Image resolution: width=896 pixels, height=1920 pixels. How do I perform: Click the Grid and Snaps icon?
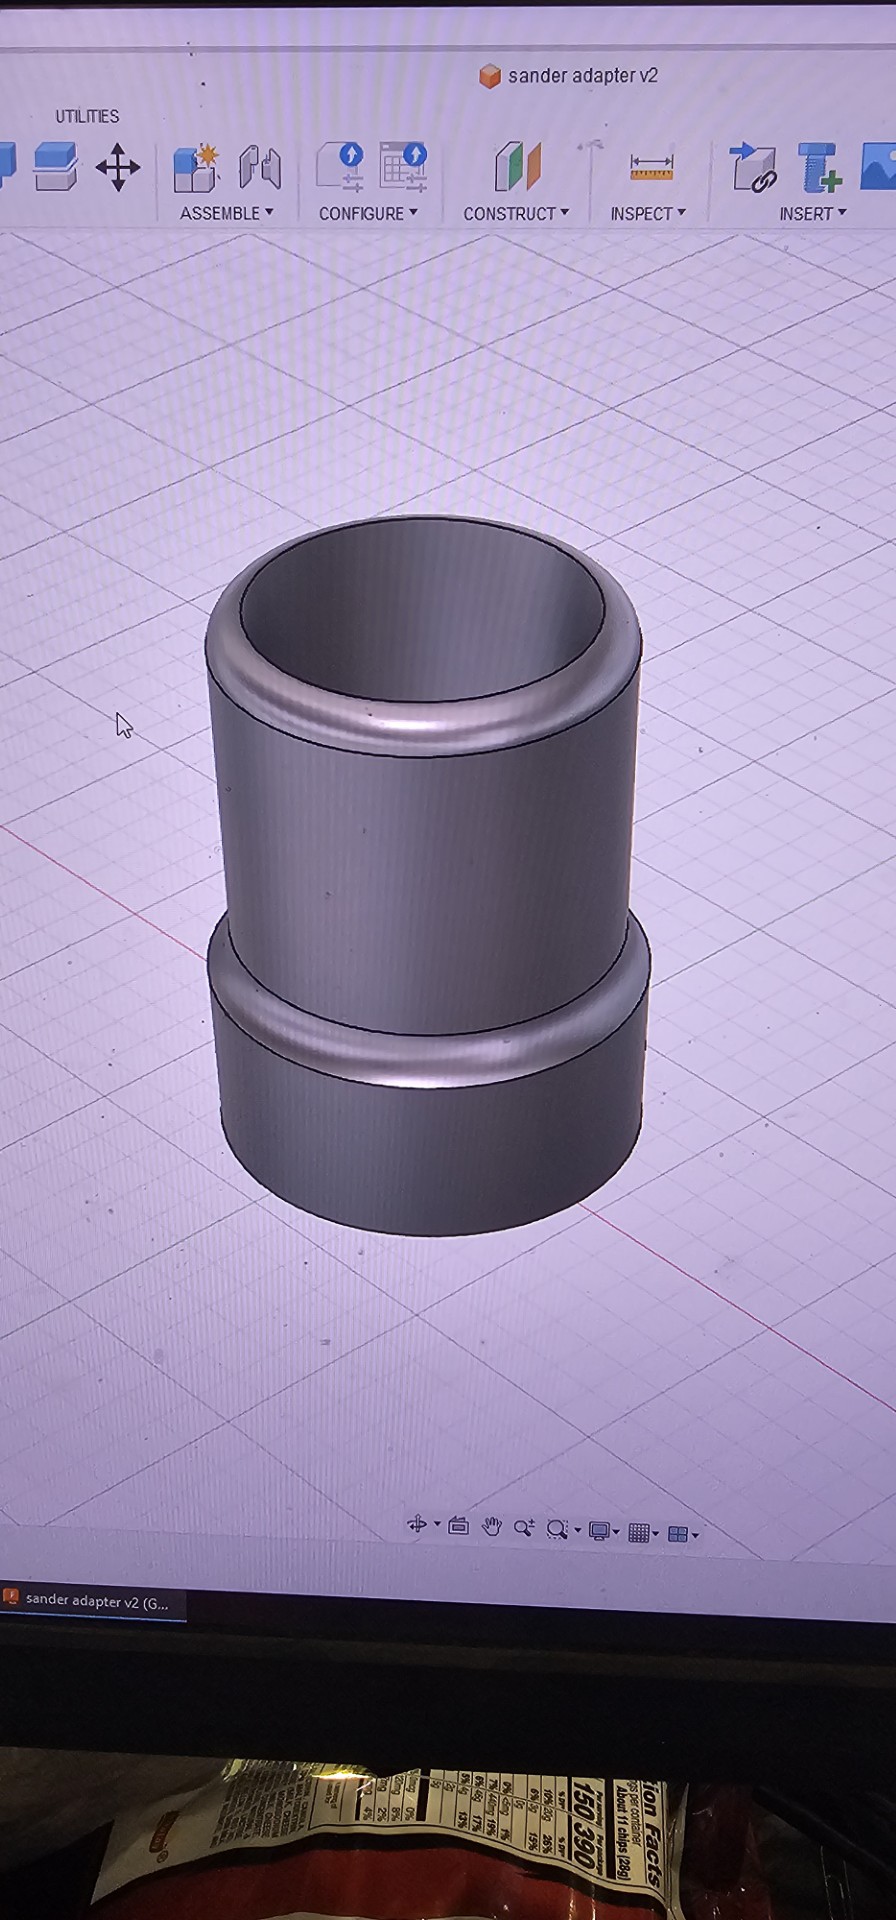pyautogui.click(x=639, y=1533)
